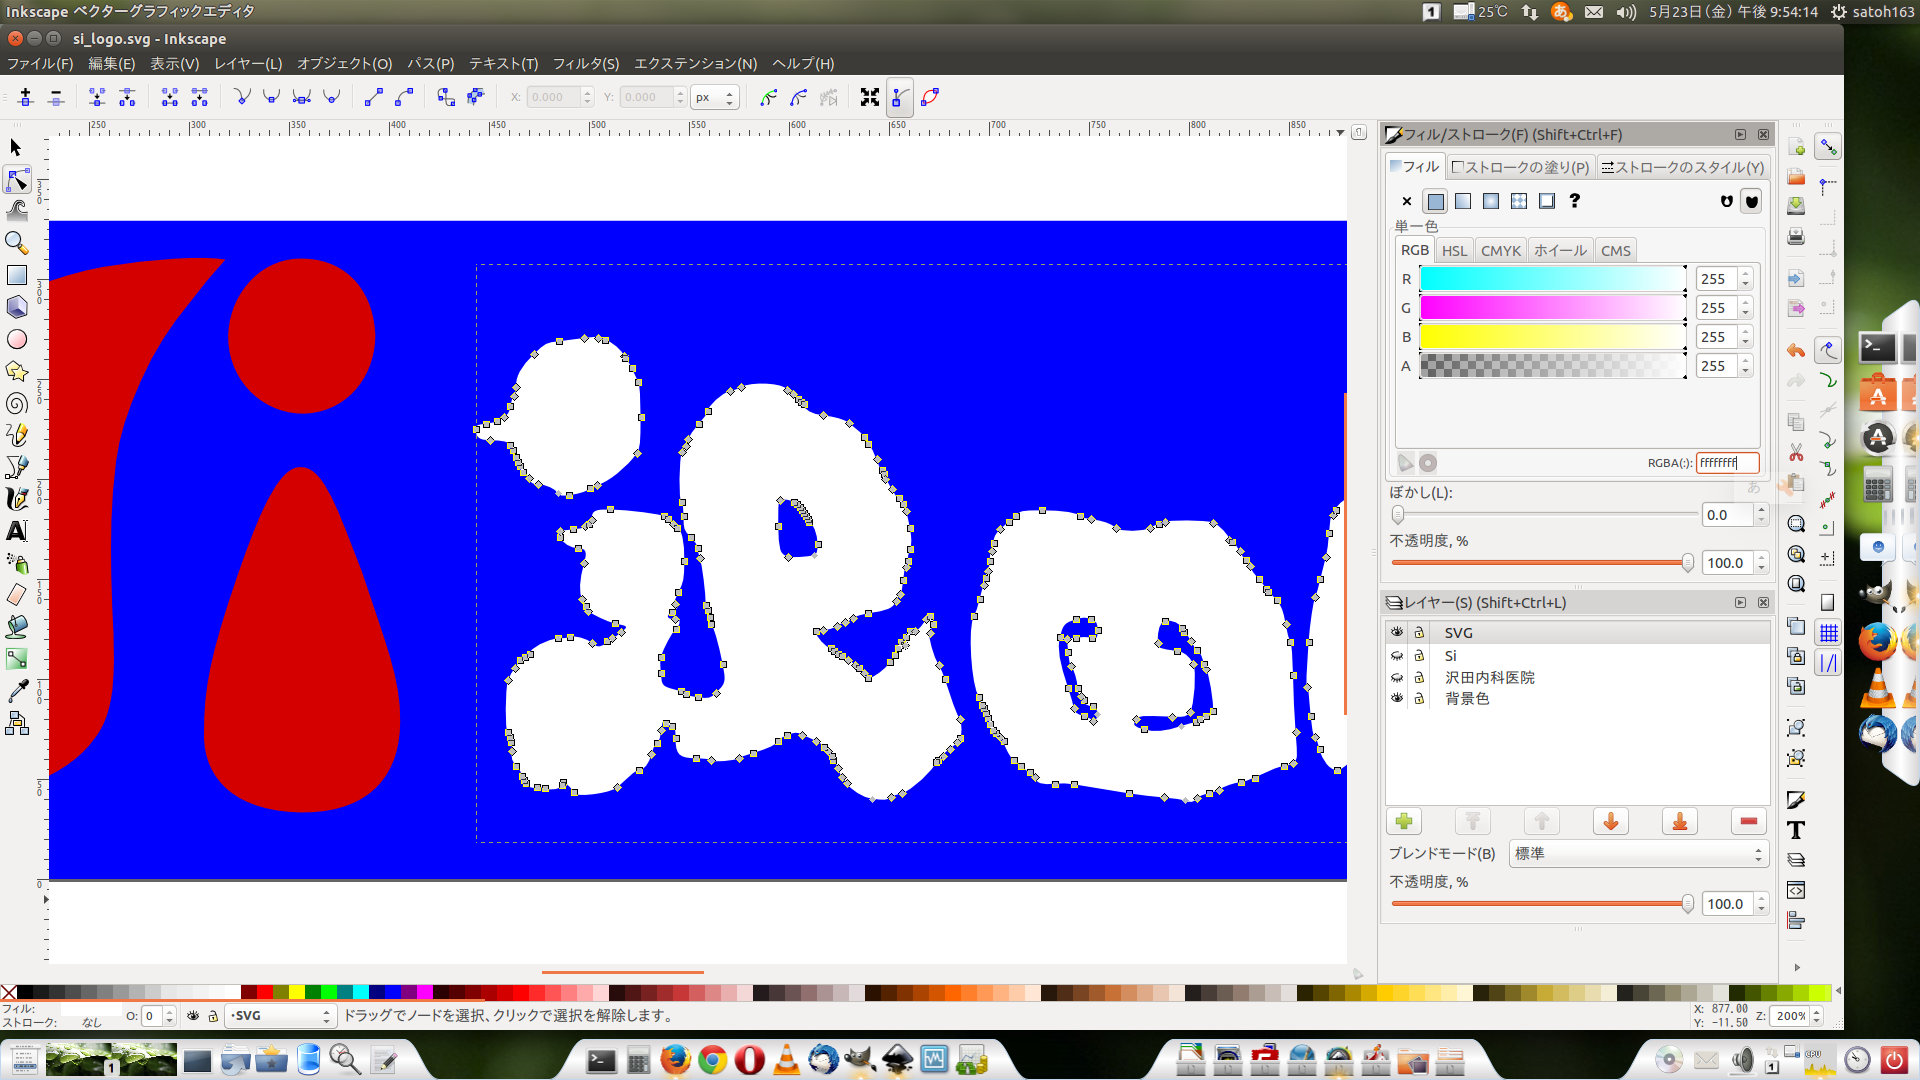Select the Node edit tool
1920x1080 pixels.
click(x=17, y=180)
